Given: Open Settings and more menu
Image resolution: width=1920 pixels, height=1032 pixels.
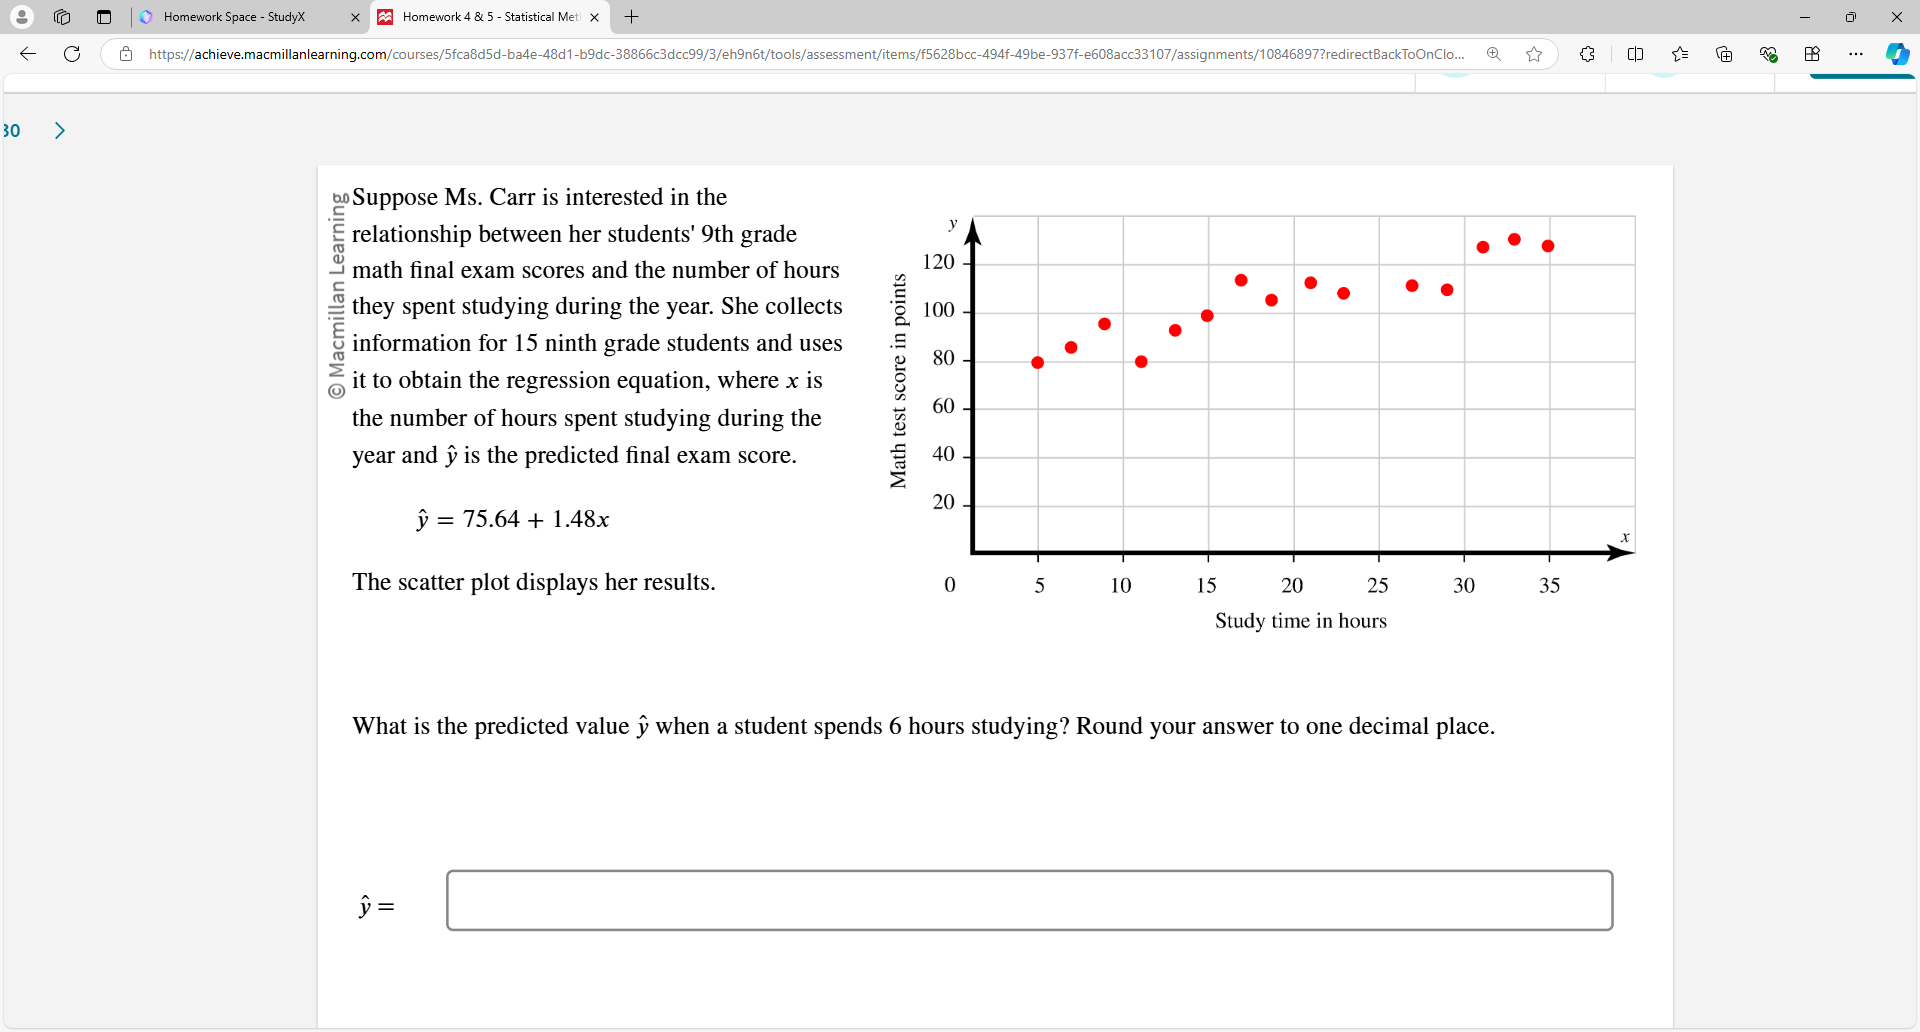Looking at the screenshot, I should 1856,54.
